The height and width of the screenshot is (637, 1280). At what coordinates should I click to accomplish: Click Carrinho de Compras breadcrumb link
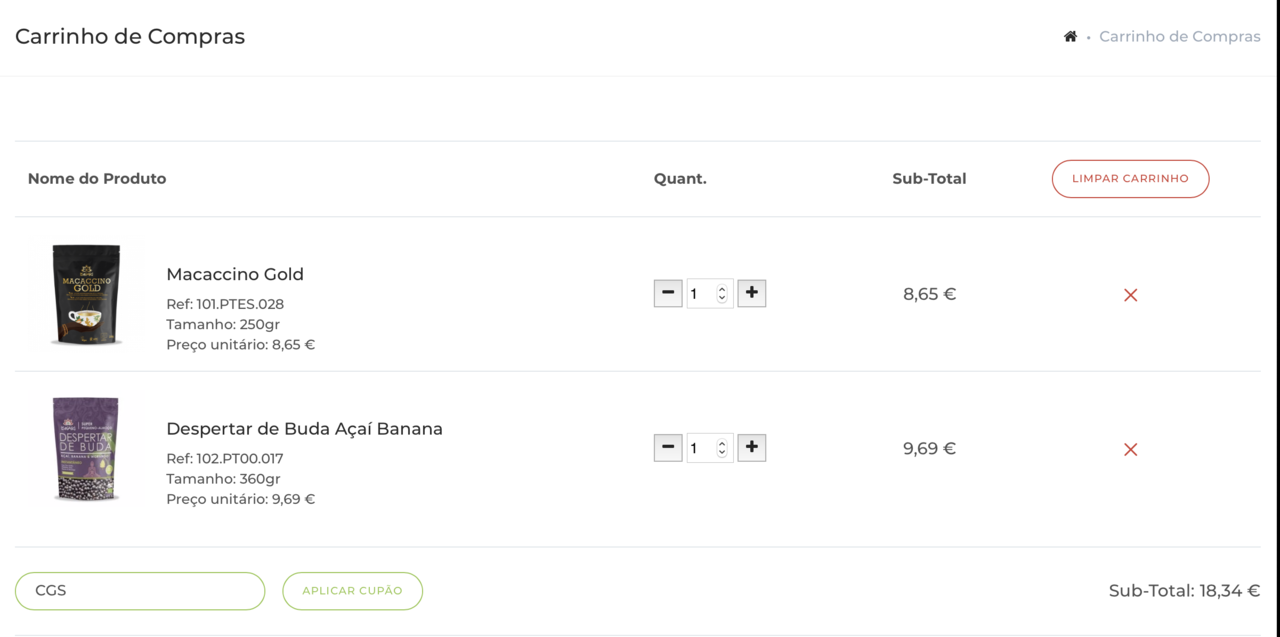tap(1179, 37)
